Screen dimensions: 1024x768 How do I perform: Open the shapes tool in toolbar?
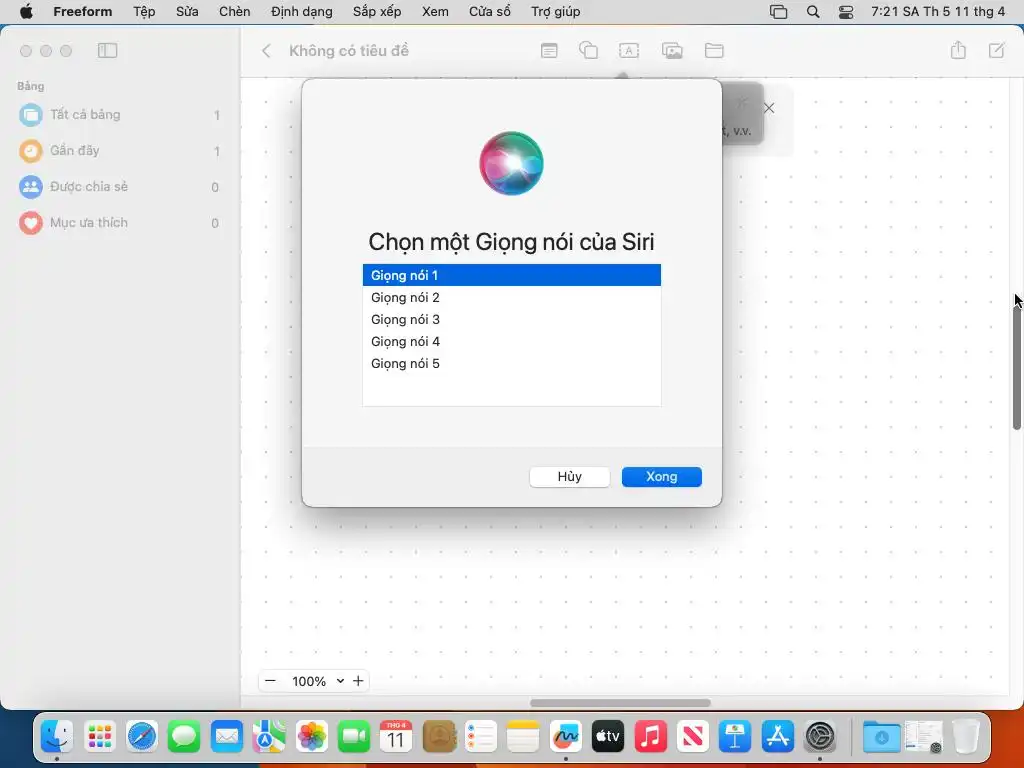588,50
